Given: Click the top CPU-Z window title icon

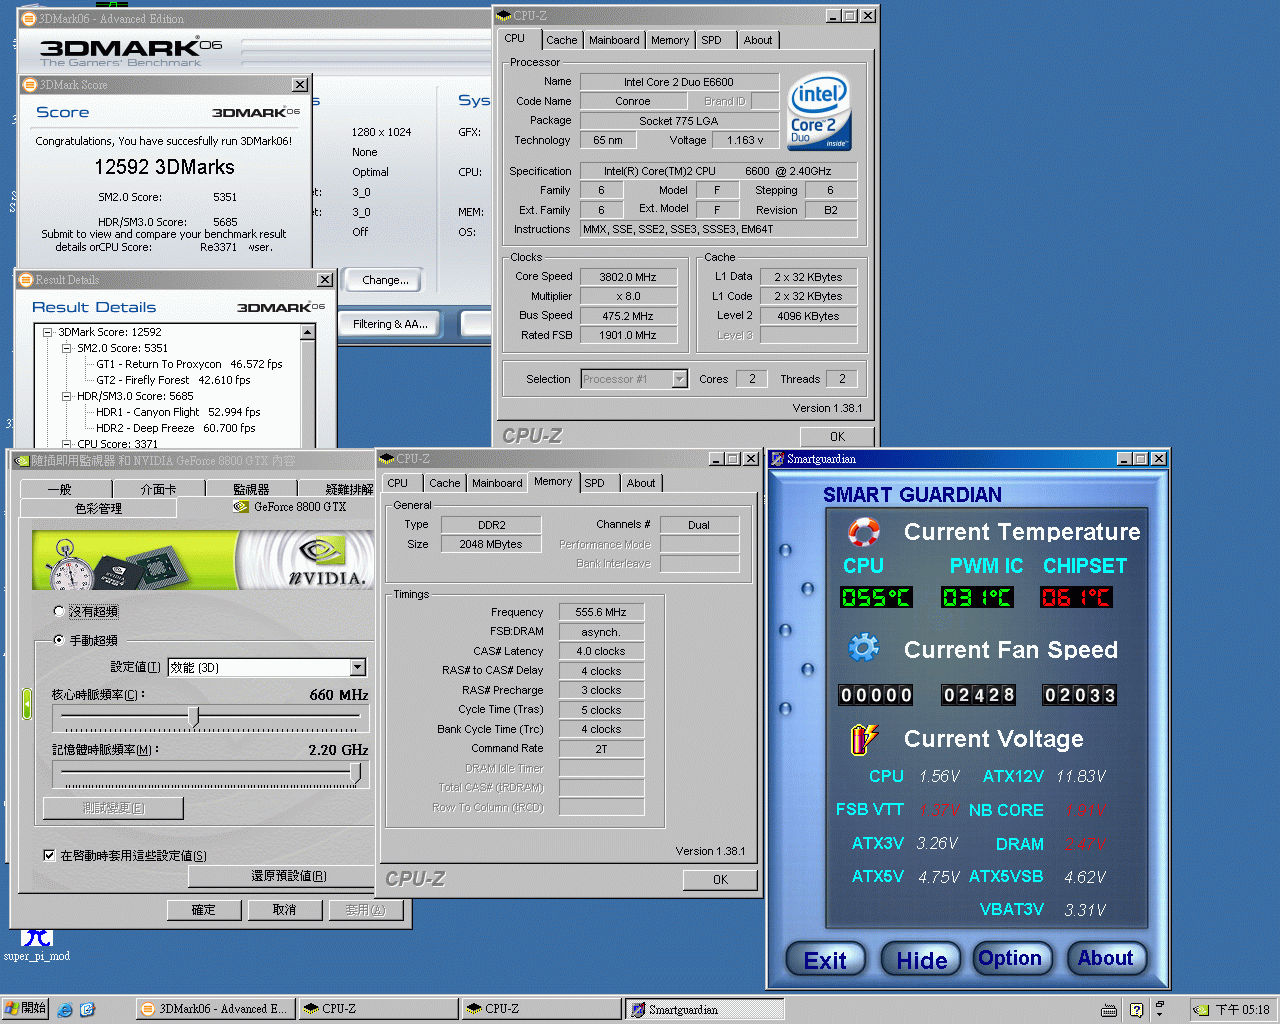Looking at the screenshot, I should click(x=504, y=16).
